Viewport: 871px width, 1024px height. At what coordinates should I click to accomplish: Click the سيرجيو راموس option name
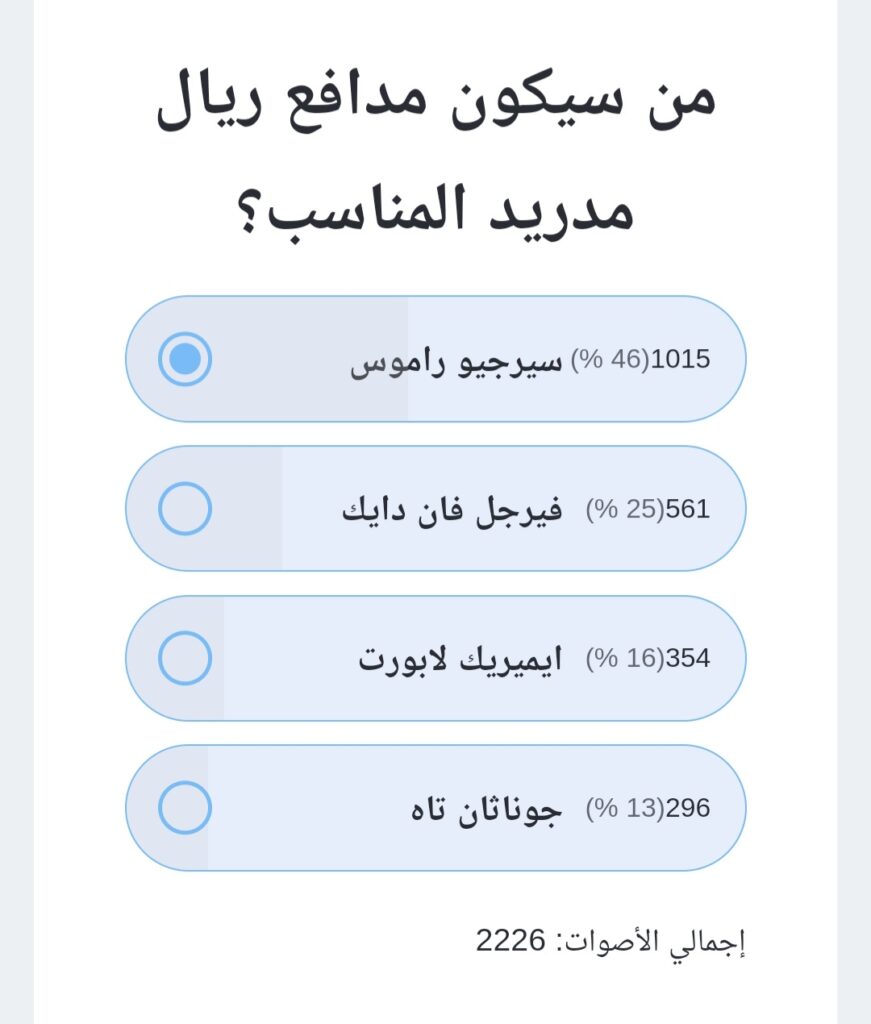tap(456, 361)
